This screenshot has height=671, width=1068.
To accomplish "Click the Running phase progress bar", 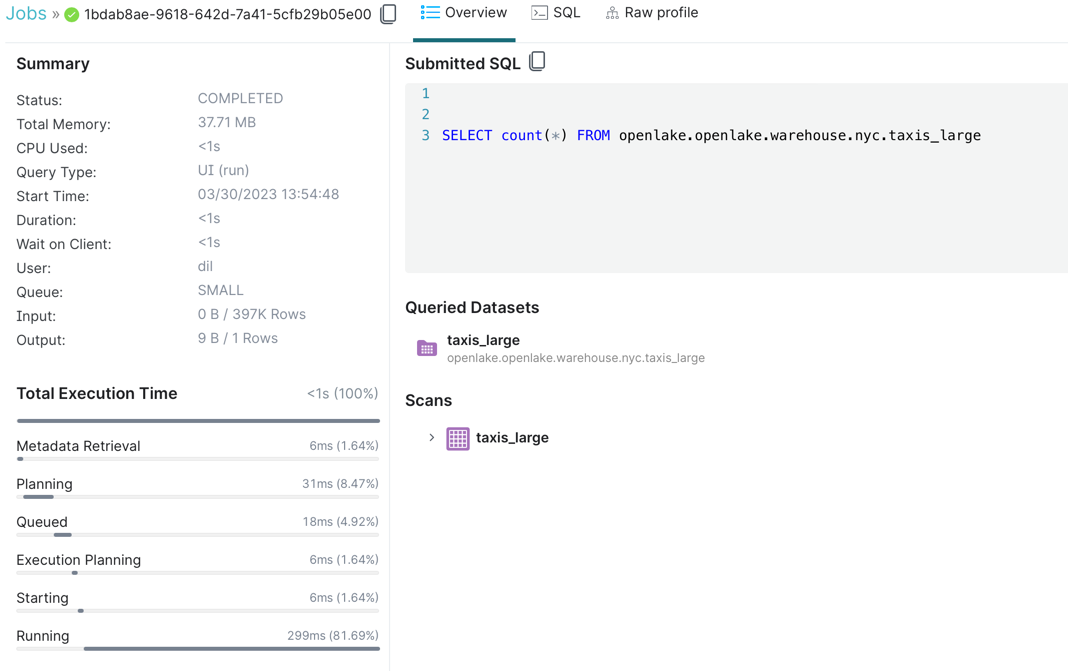I will 231,649.
